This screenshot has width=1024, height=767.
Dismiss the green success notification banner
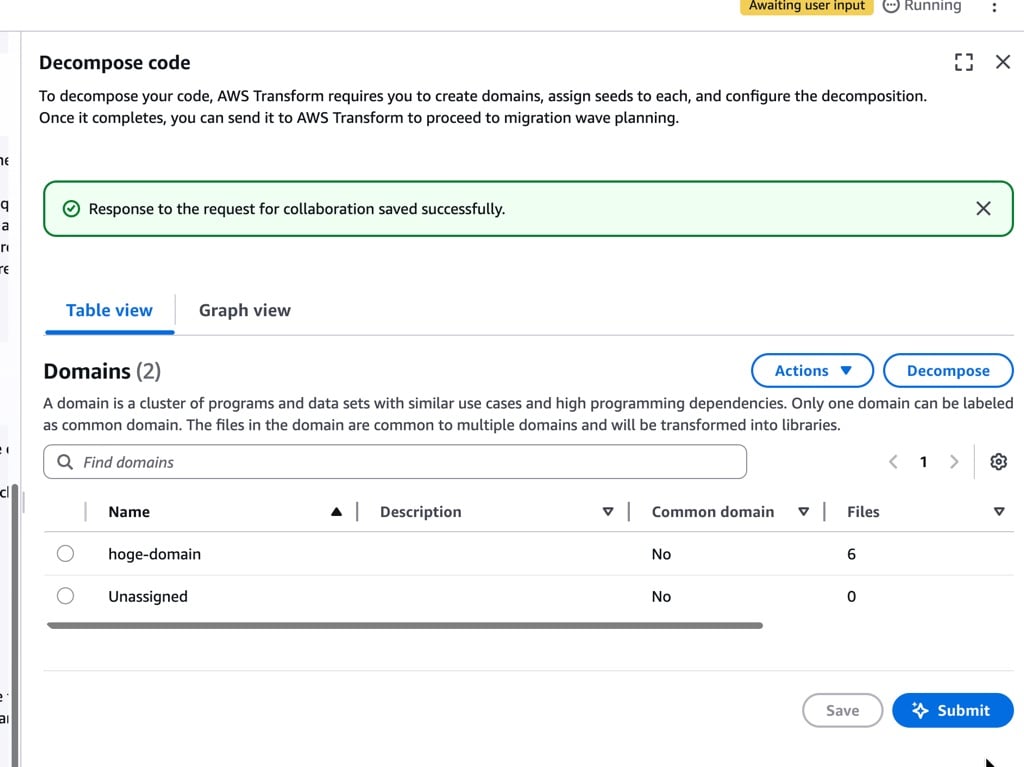click(983, 208)
